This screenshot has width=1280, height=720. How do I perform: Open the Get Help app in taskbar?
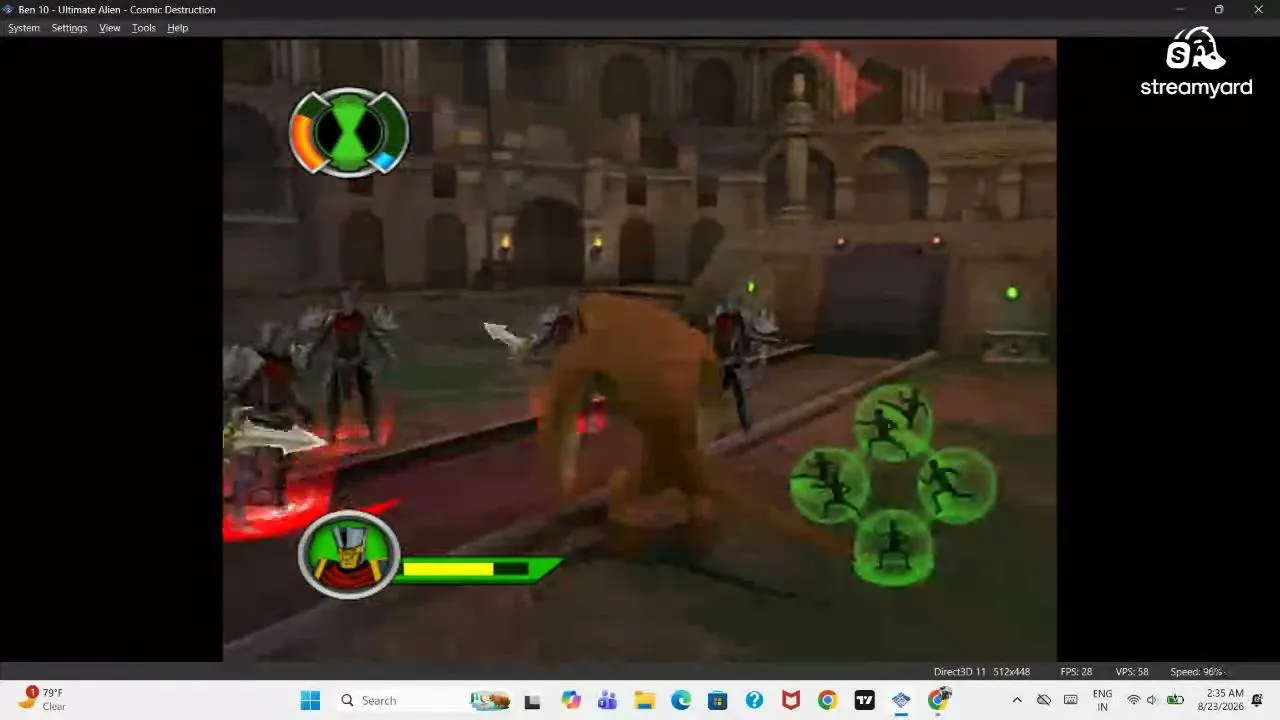coord(754,700)
